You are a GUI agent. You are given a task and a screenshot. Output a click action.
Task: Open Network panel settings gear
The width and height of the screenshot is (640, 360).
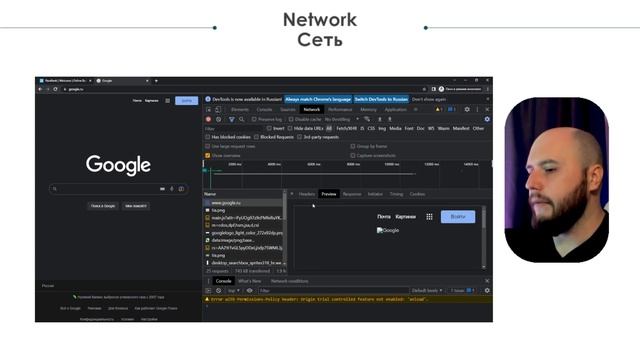487,119
